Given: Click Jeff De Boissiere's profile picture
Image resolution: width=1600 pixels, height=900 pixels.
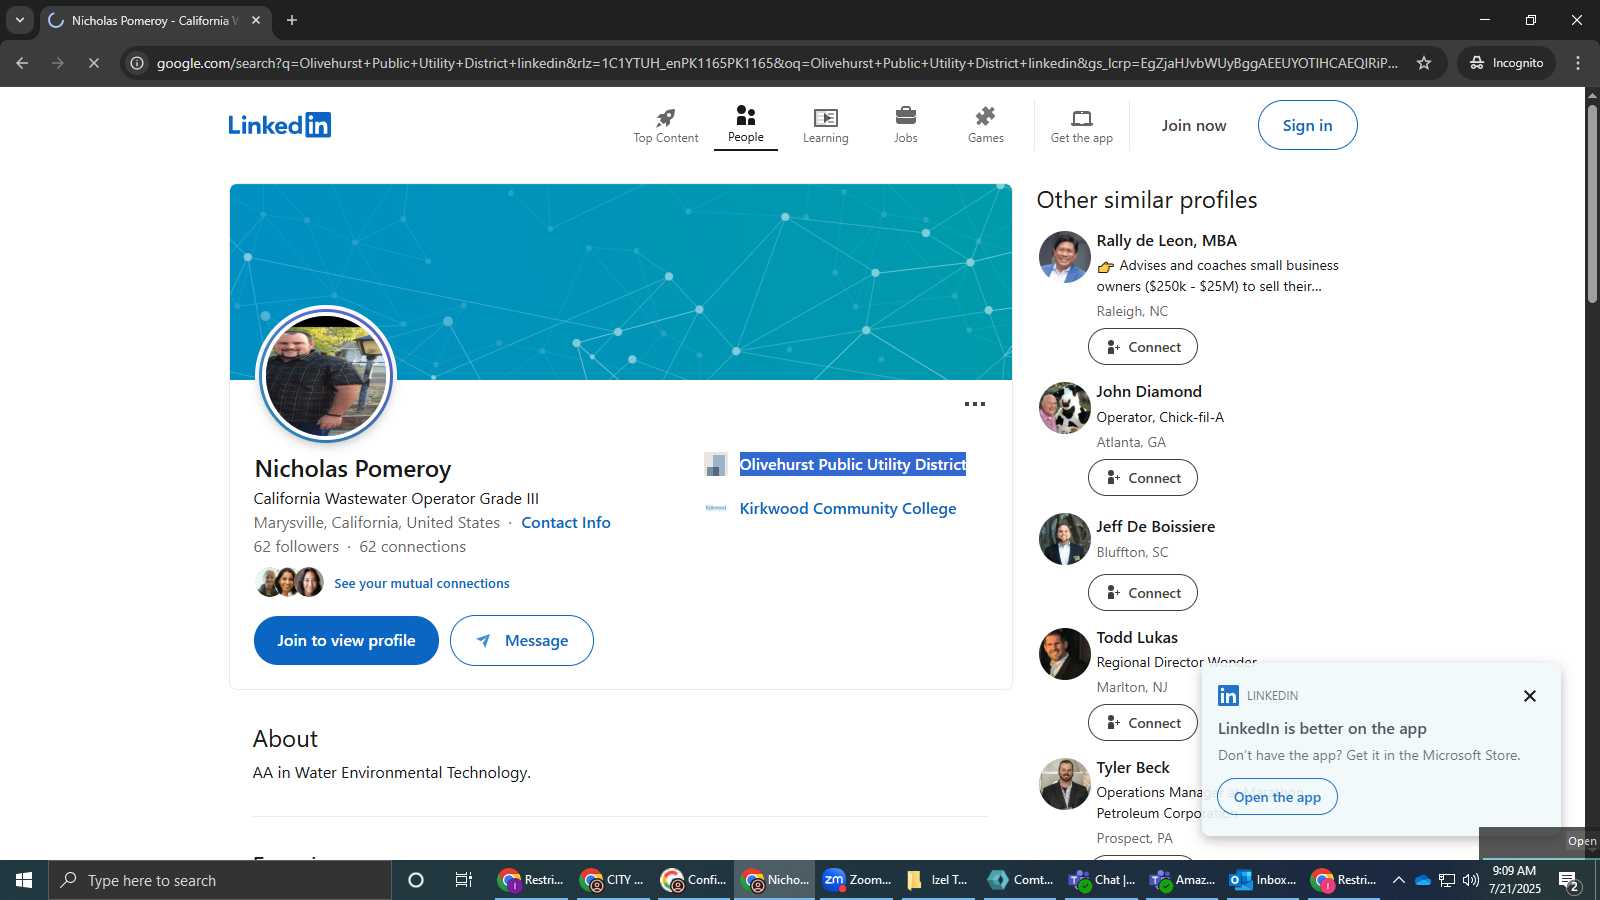Looking at the screenshot, I should (x=1065, y=539).
